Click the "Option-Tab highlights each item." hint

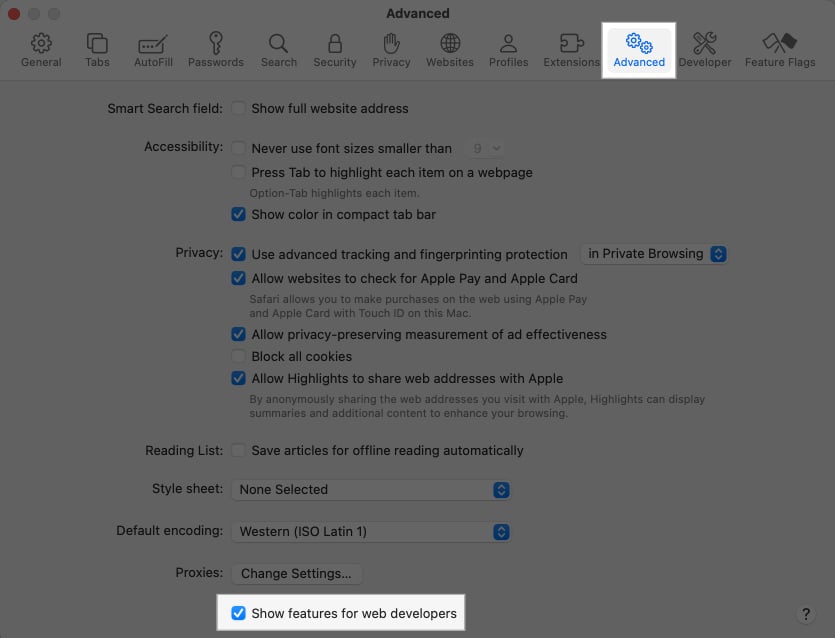pos(334,193)
